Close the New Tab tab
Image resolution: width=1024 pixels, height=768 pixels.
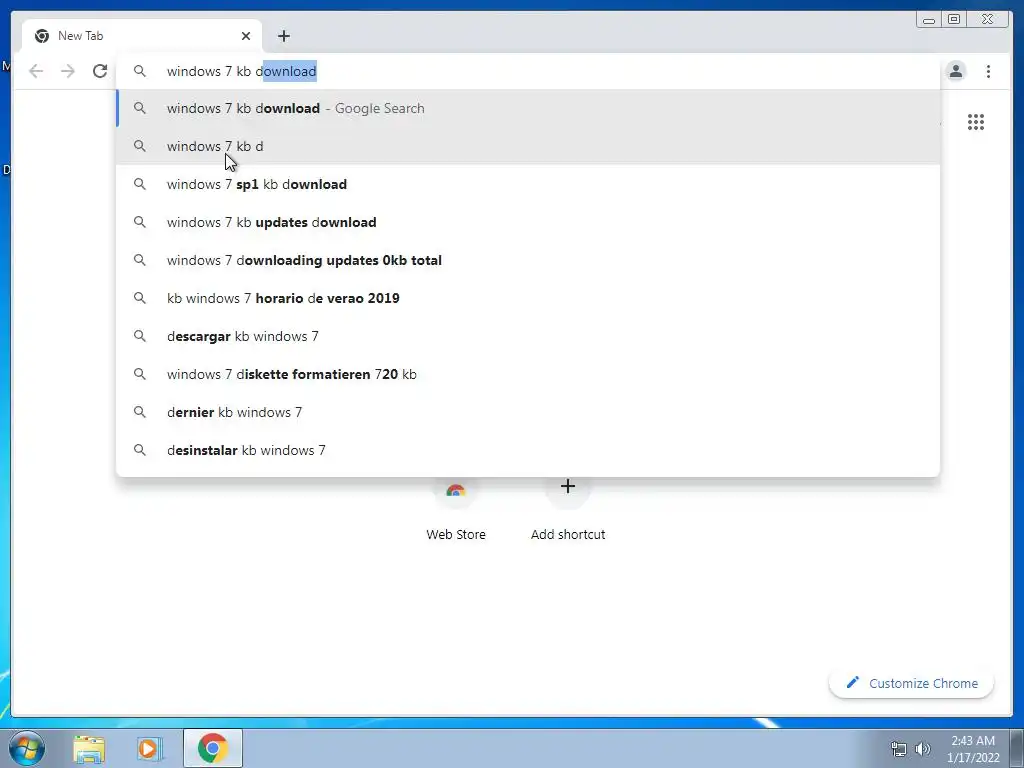[x=246, y=36]
